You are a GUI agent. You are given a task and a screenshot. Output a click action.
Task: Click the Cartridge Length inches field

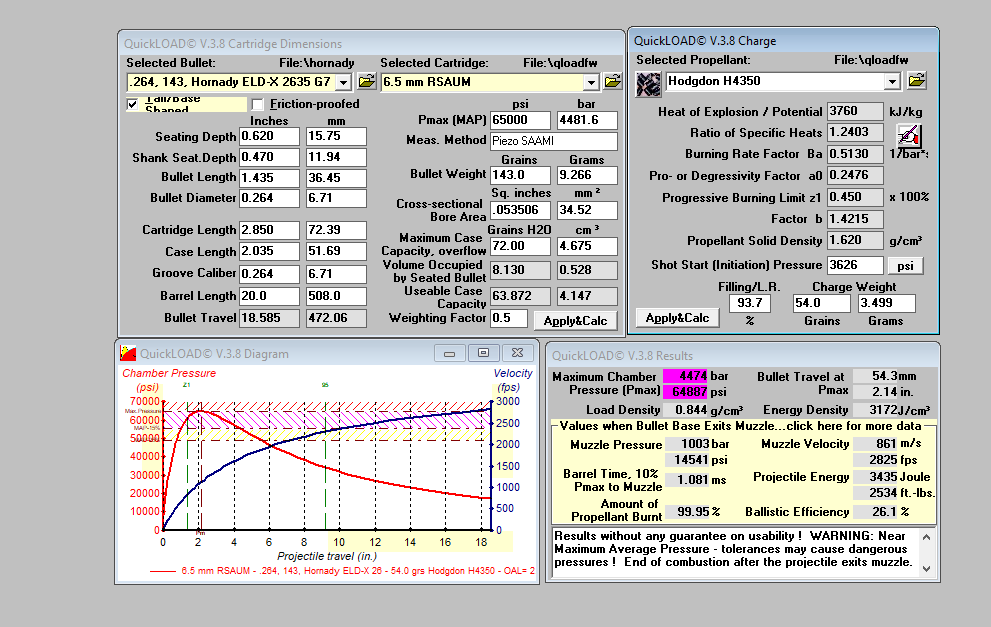click(269, 230)
